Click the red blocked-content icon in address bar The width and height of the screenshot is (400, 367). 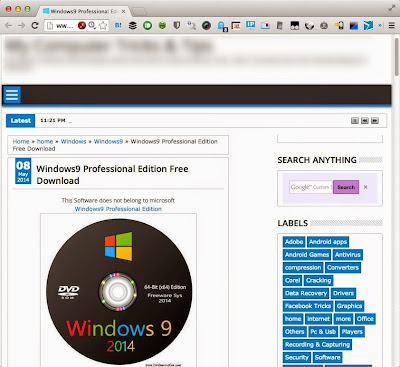[x=82, y=25]
